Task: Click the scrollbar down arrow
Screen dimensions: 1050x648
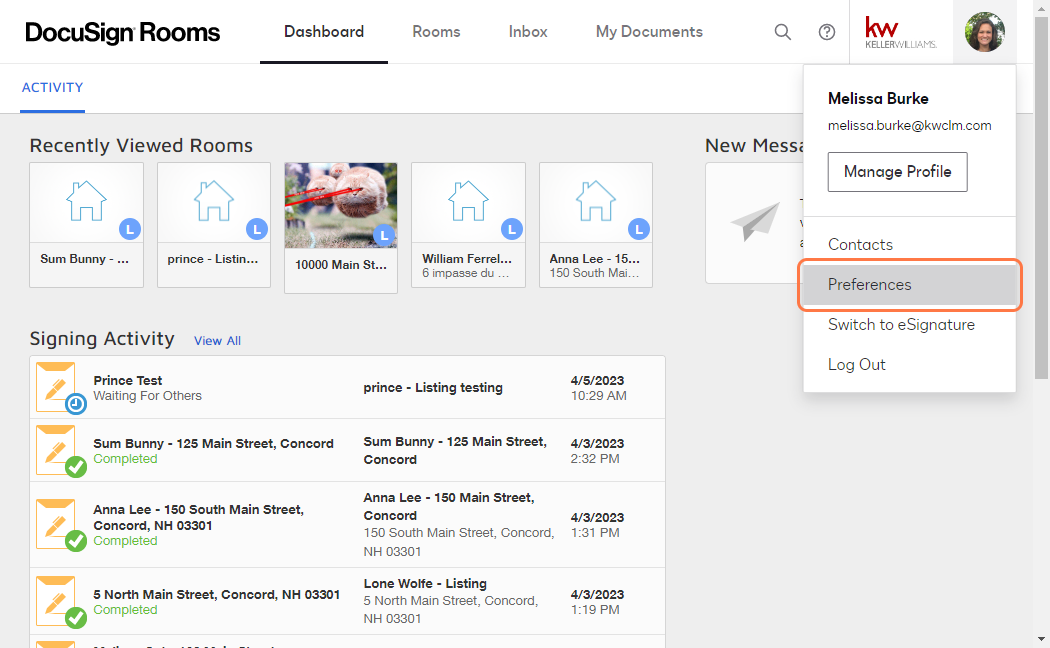Action: point(1041,640)
